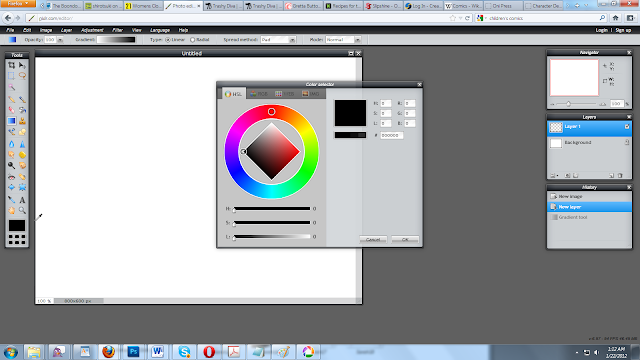Image resolution: width=640 pixels, height=360 pixels.
Task: Click the Navigator zoom slider
Action: tap(577, 104)
